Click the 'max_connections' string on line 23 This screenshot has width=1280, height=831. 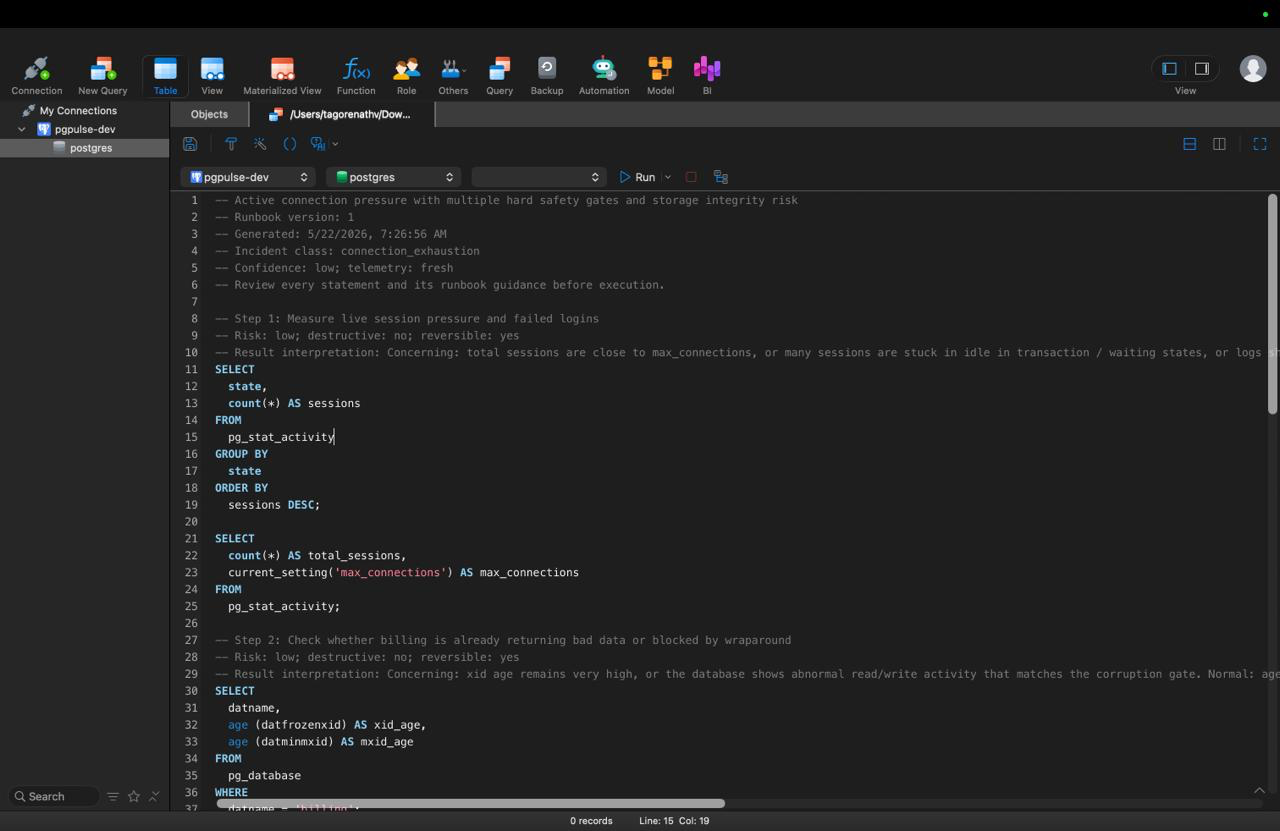(390, 572)
